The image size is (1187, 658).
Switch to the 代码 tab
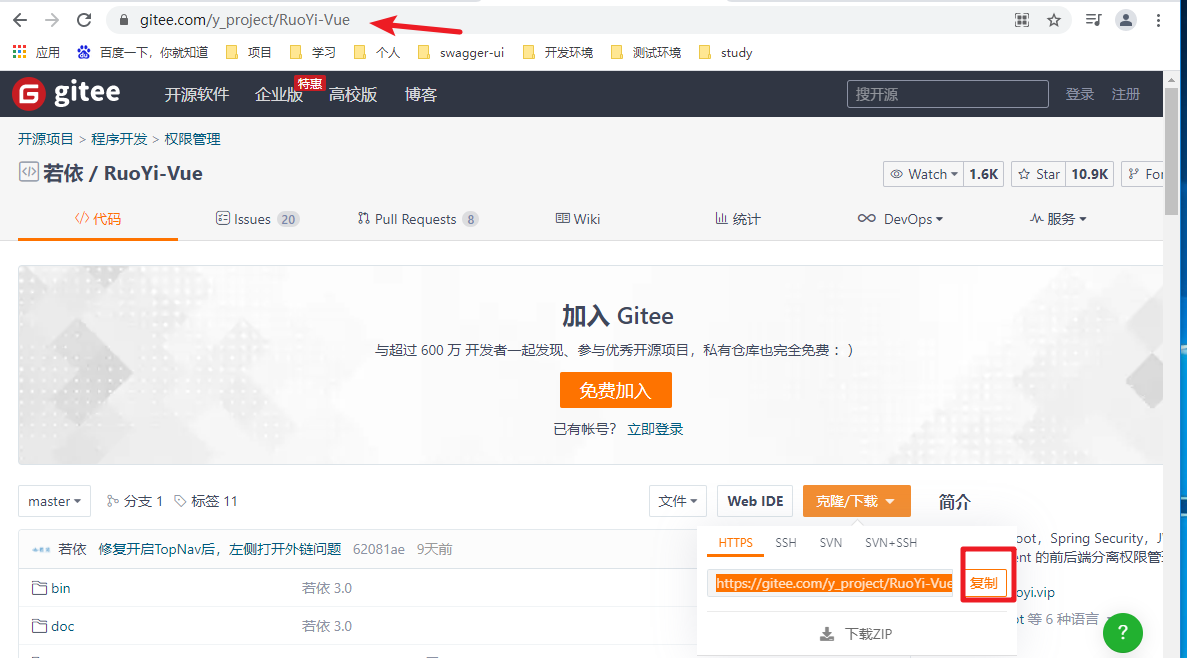tap(98, 219)
